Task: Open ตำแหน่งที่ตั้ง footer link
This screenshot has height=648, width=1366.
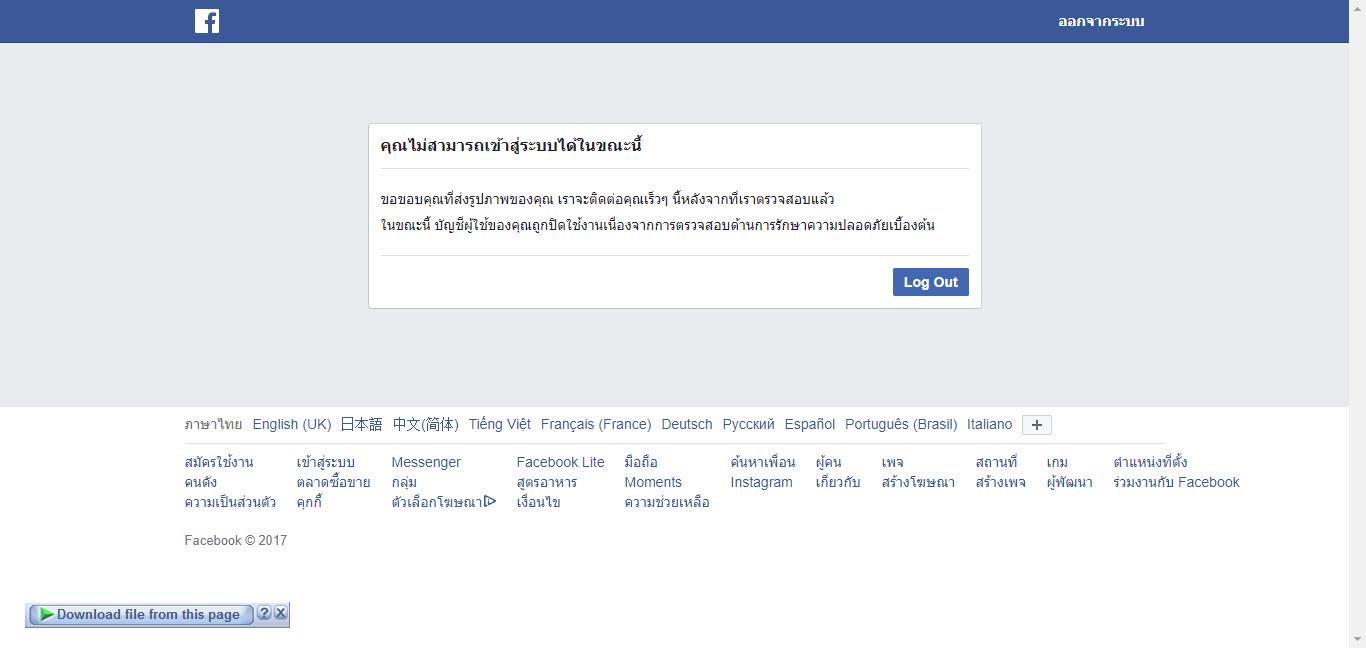Action: 1150,462
